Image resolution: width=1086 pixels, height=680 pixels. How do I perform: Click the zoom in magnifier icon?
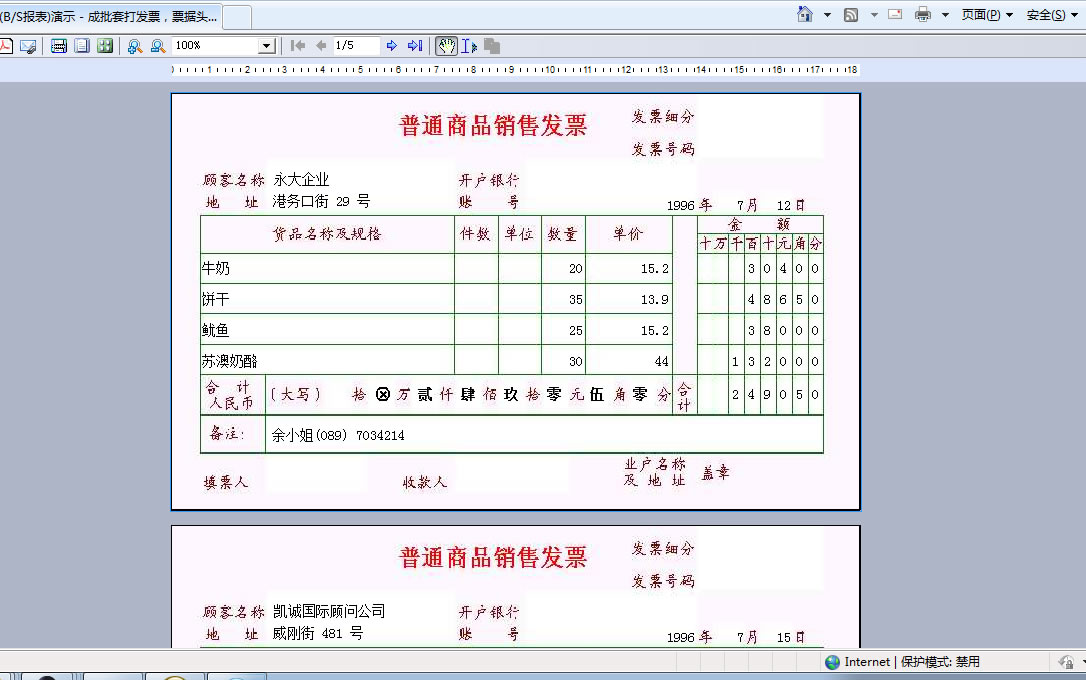tap(134, 46)
